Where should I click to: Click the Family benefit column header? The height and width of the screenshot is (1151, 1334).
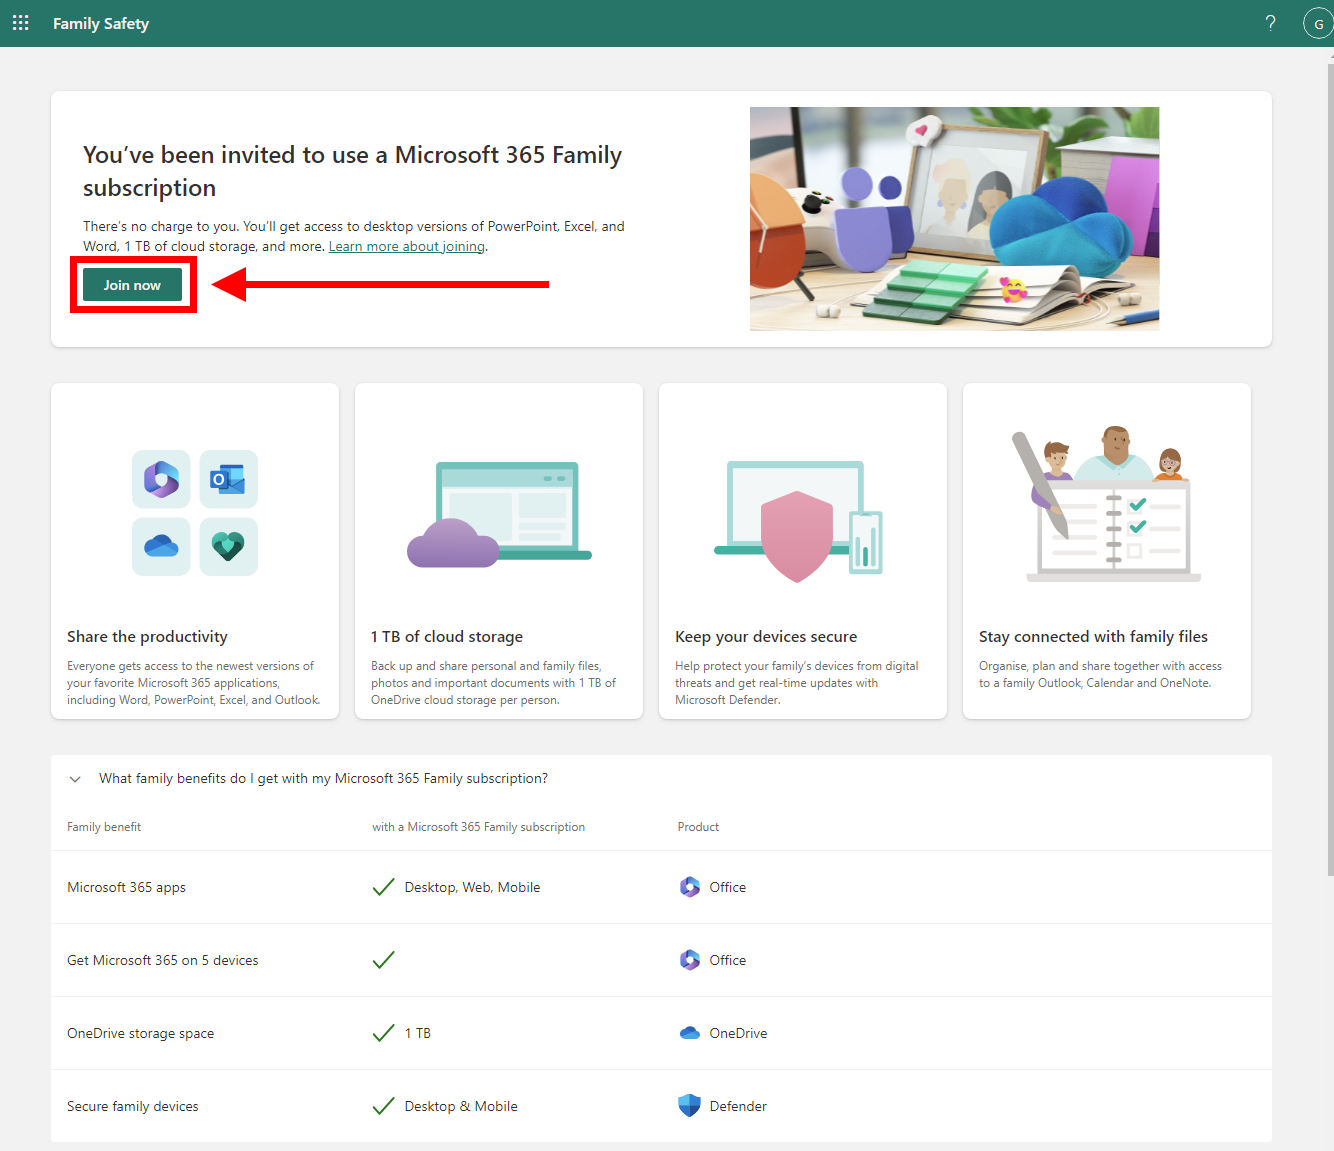(x=104, y=827)
